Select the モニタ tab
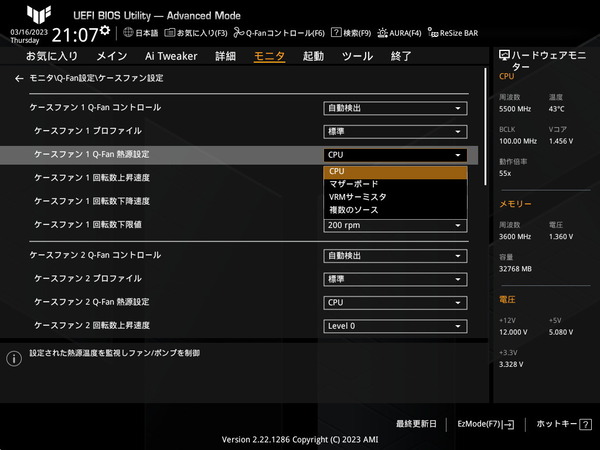The height and width of the screenshot is (450, 600). pyautogui.click(x=269, y=56)
